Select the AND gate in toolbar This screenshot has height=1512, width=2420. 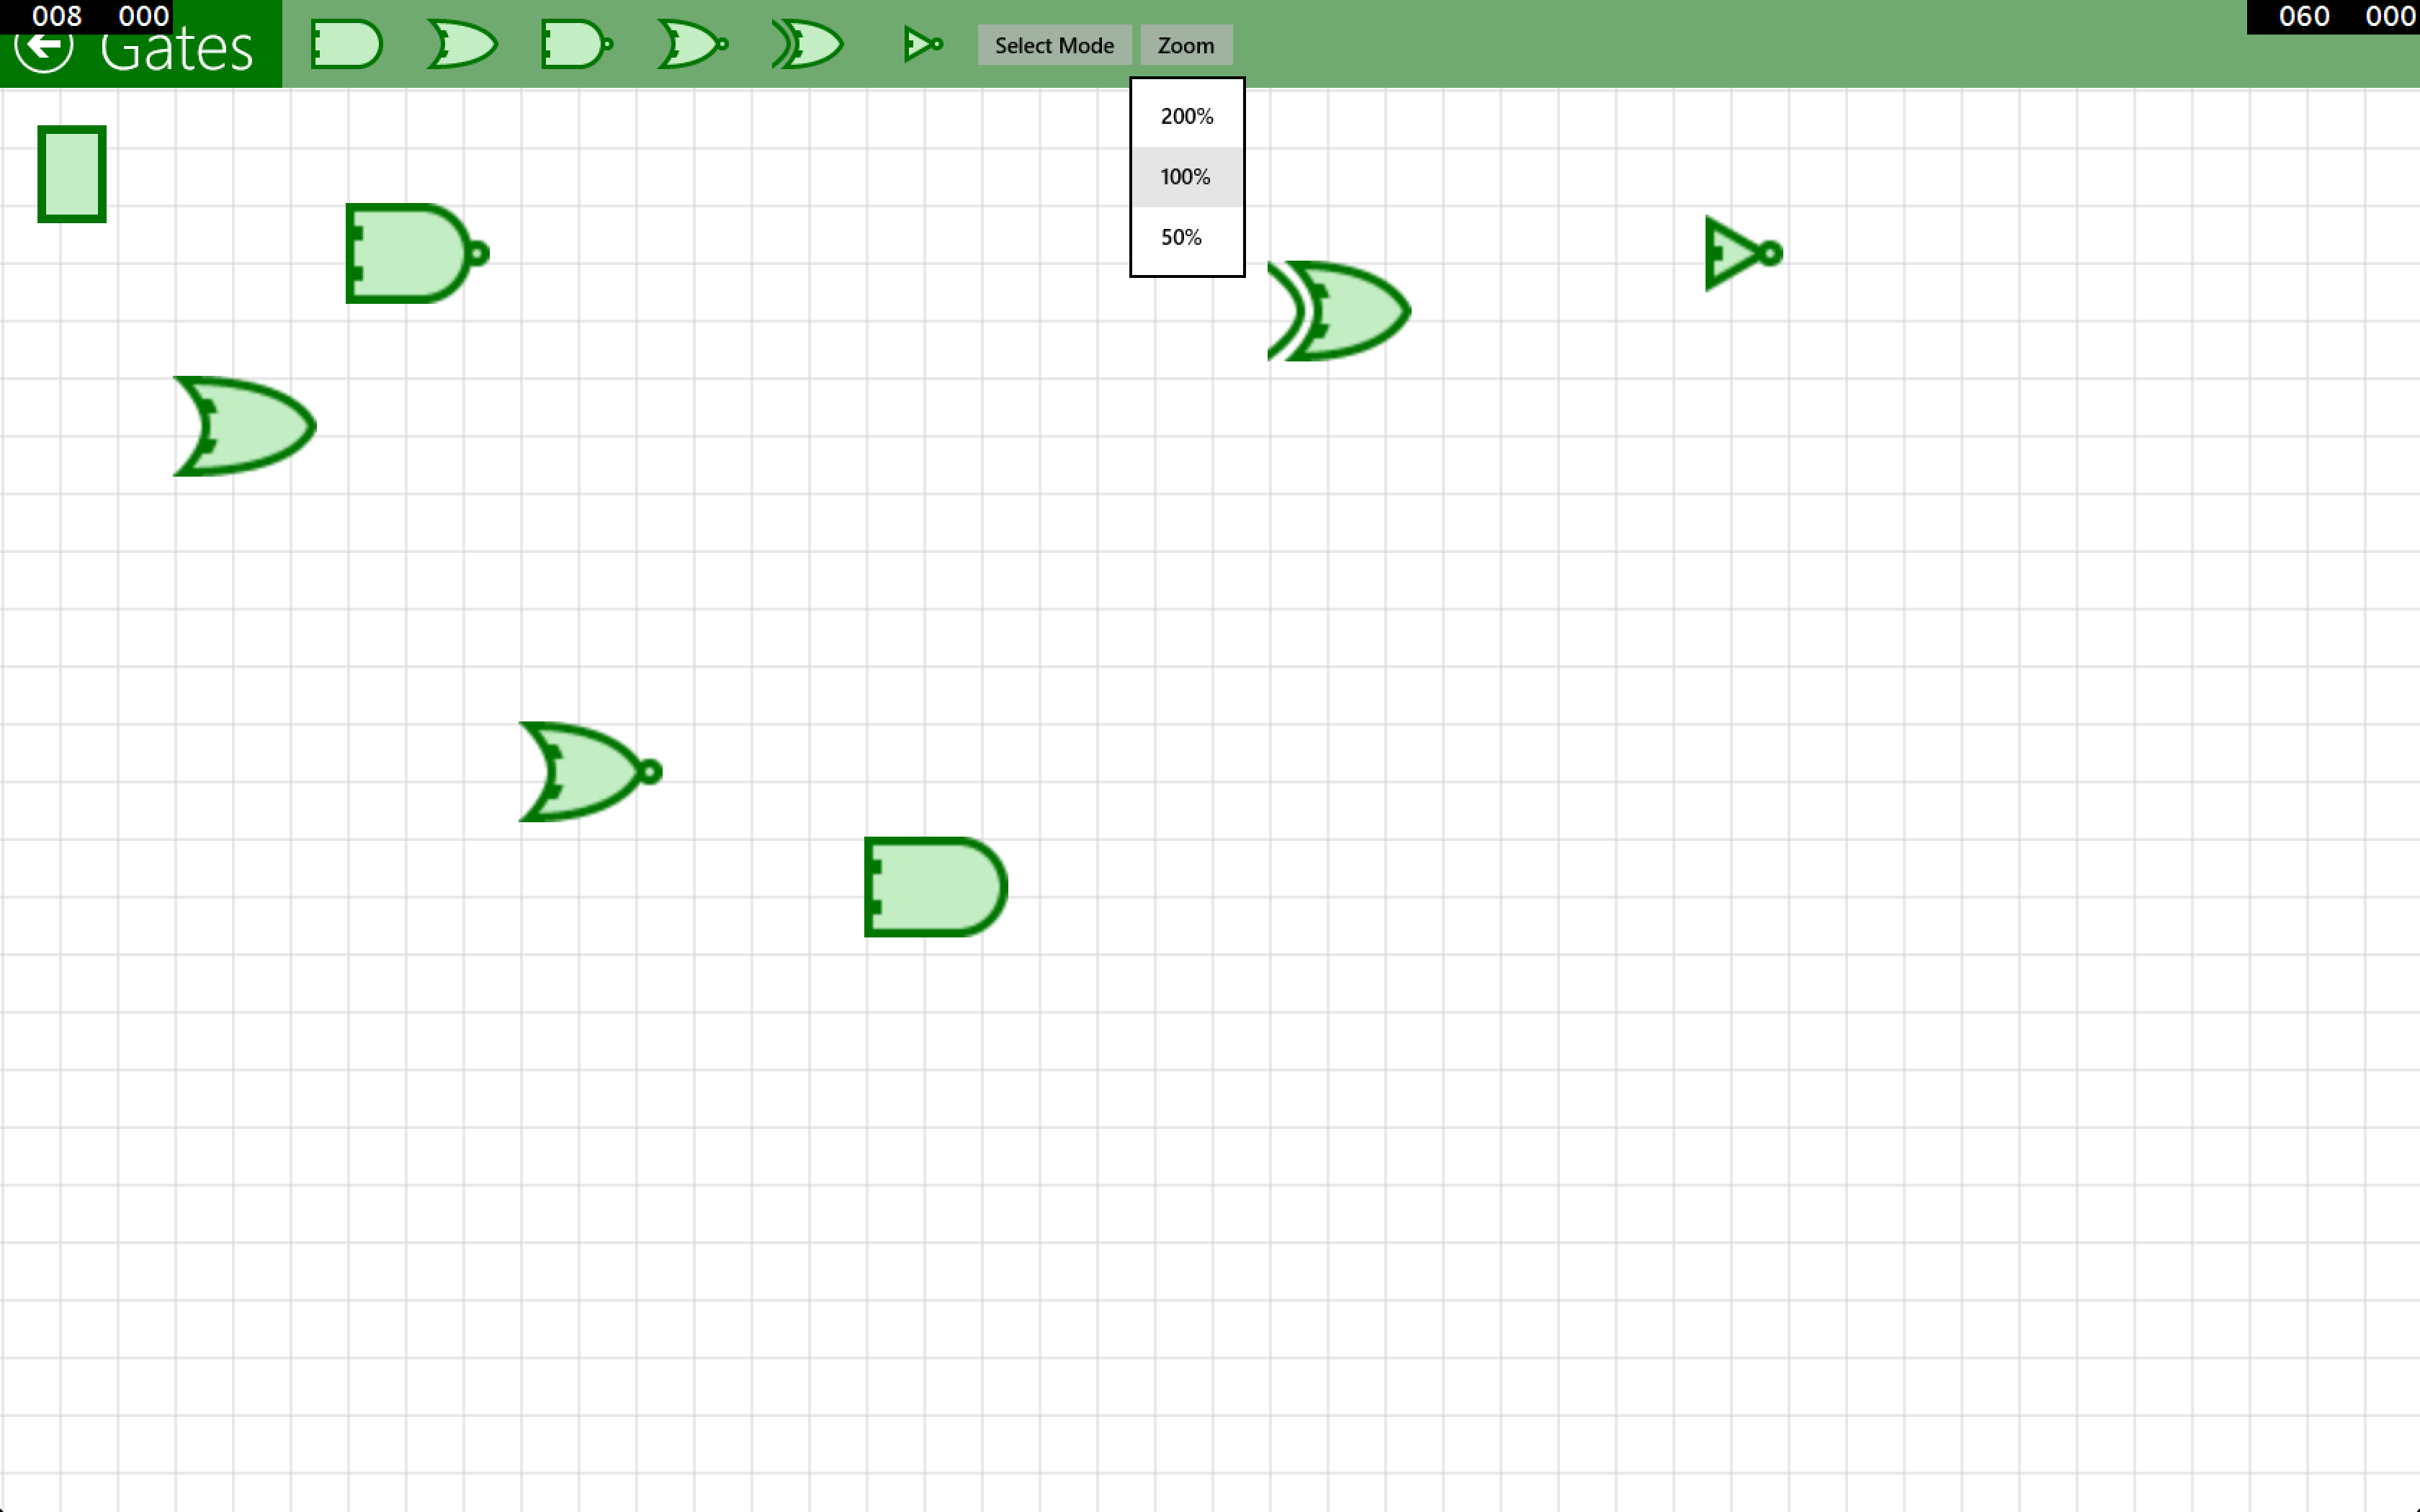point(346,45)
